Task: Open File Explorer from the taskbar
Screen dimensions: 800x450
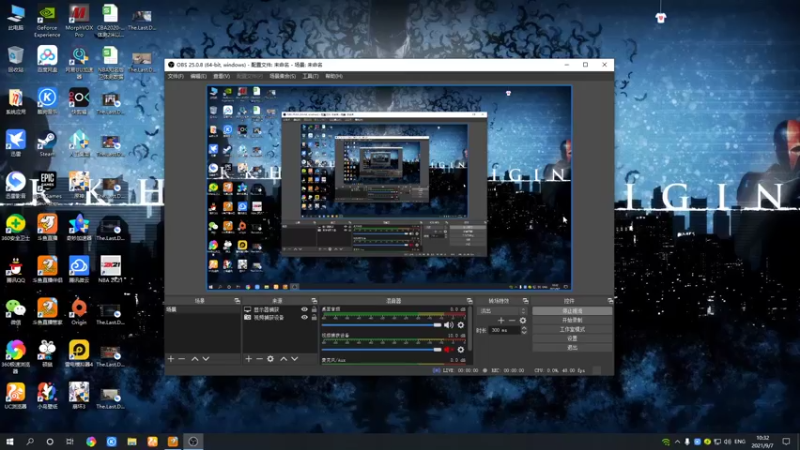Action: [132, 441]
